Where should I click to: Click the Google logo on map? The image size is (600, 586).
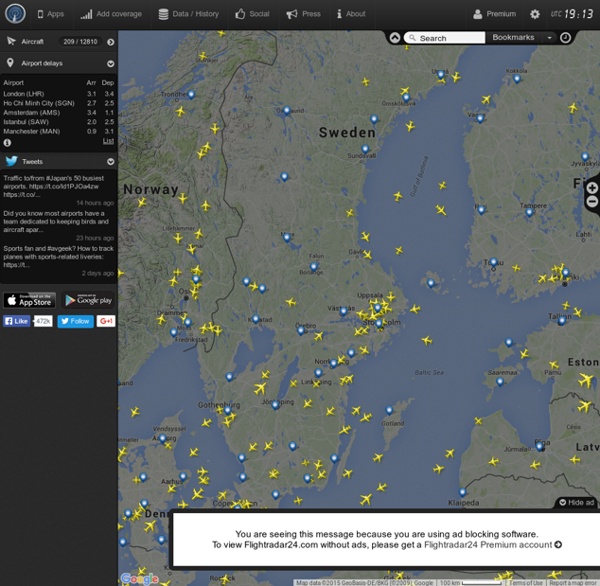(139, 579)
